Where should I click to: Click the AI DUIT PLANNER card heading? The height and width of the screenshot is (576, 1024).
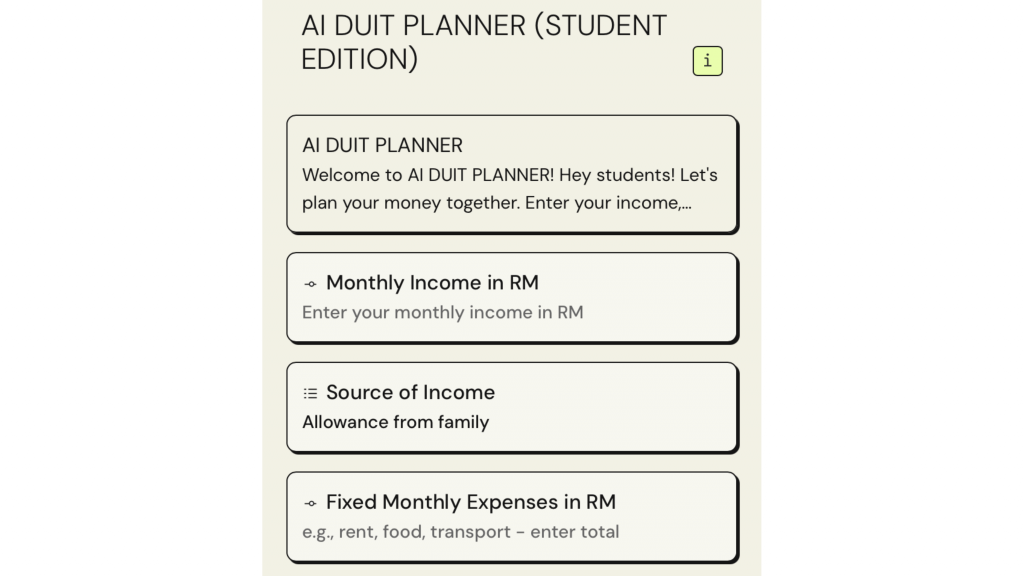click(x=382, y=145)
